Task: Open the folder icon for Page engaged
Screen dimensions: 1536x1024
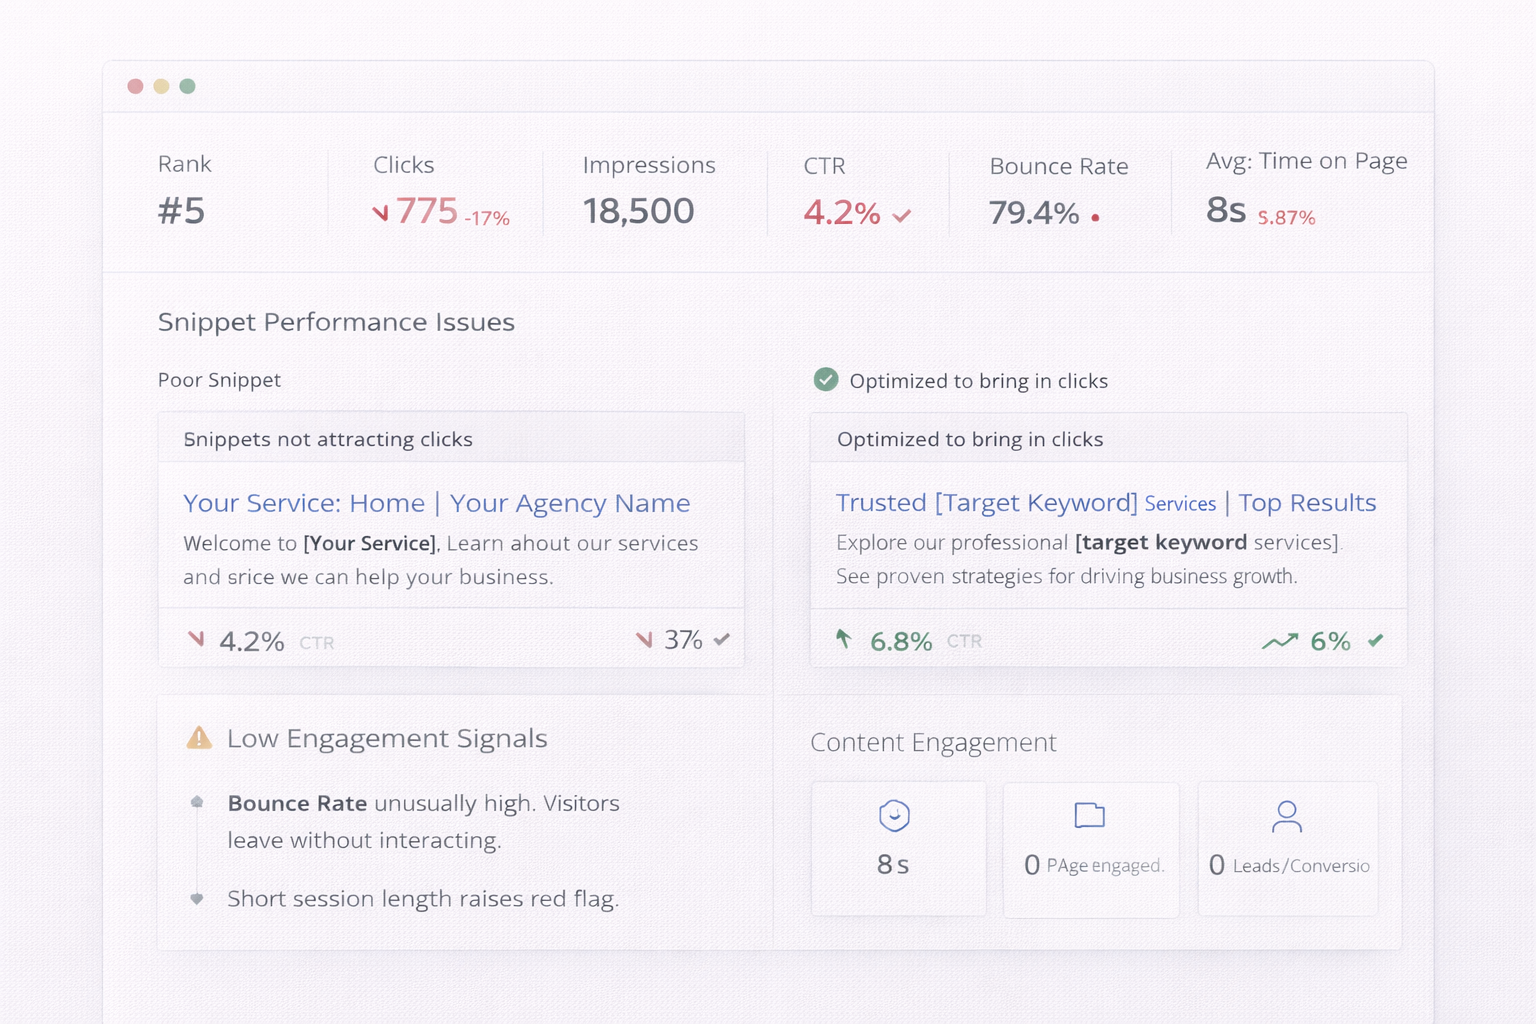Action: 1090,816
